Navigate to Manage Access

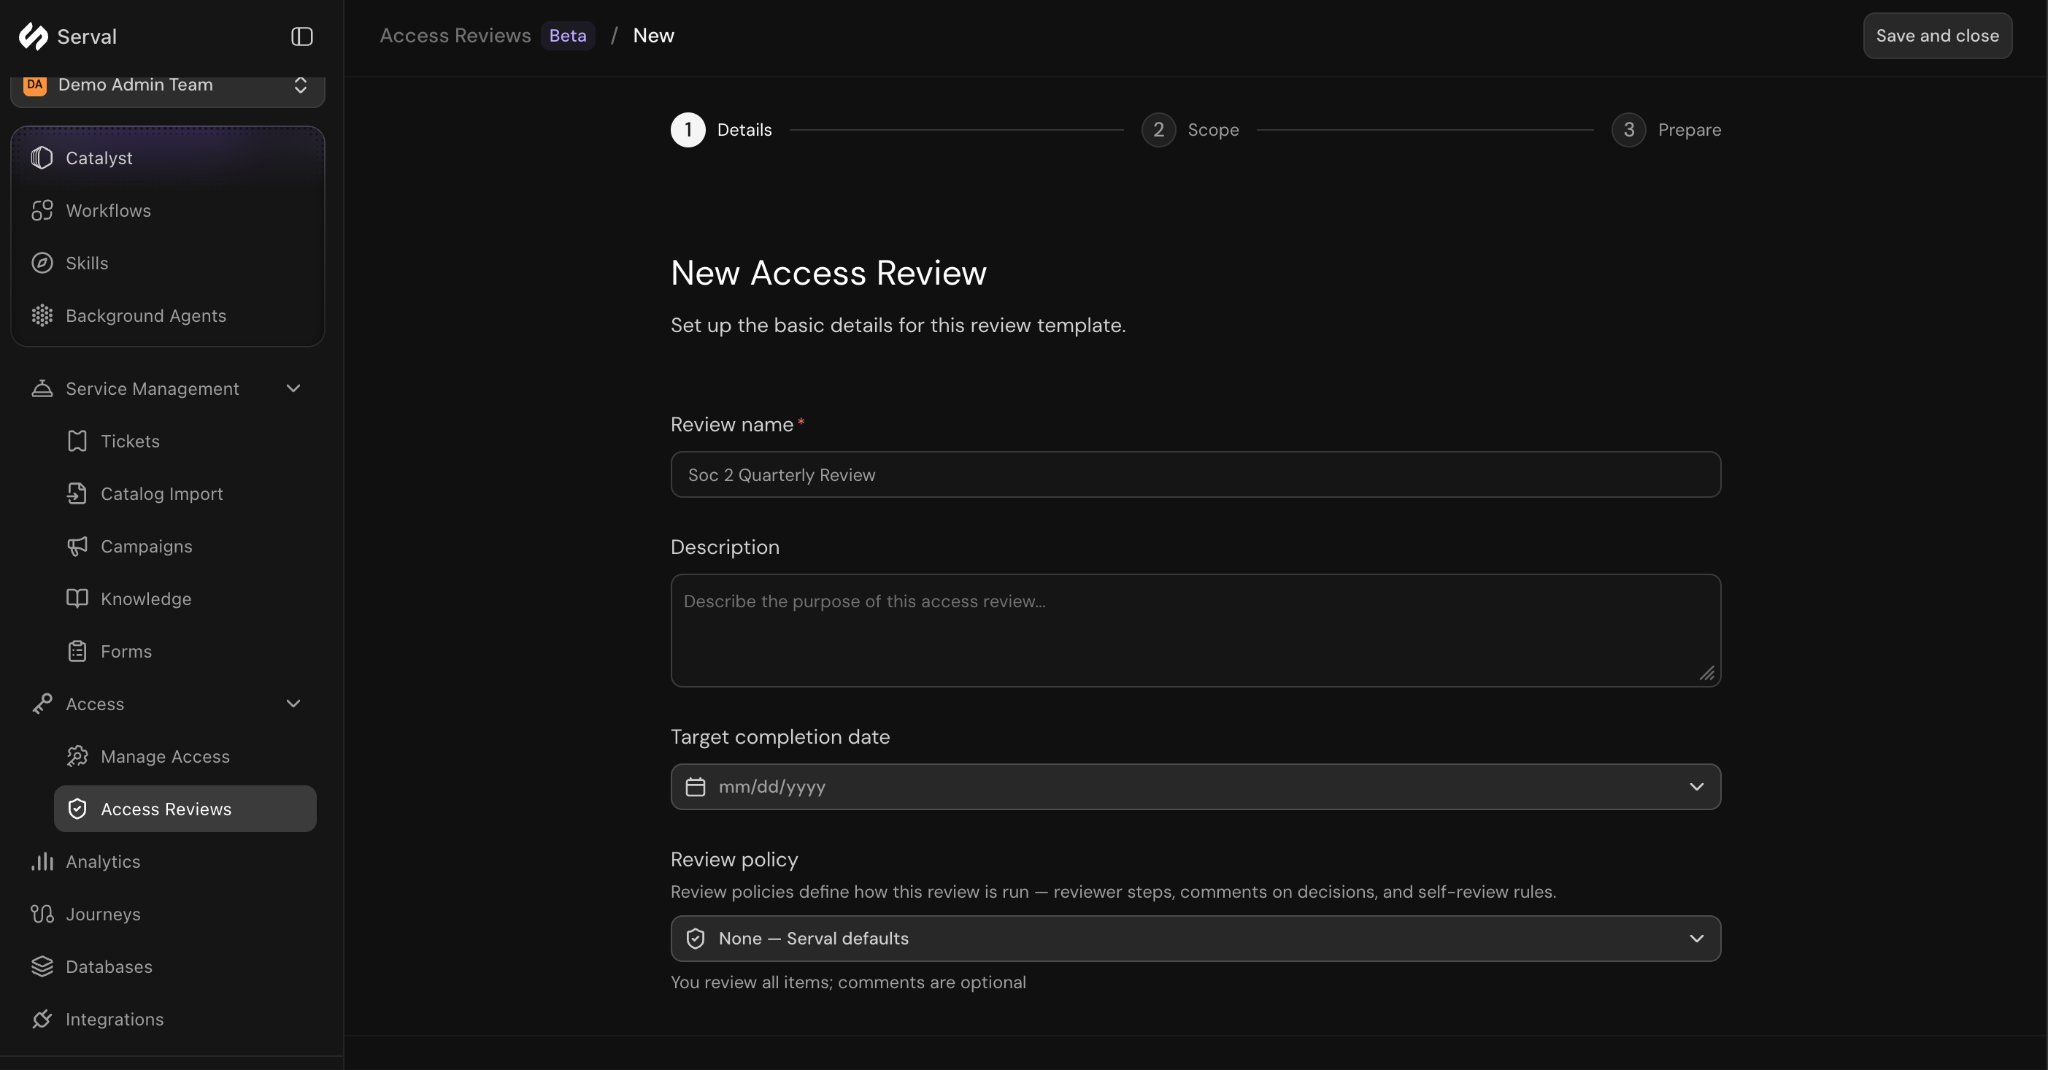coord(185,756)
